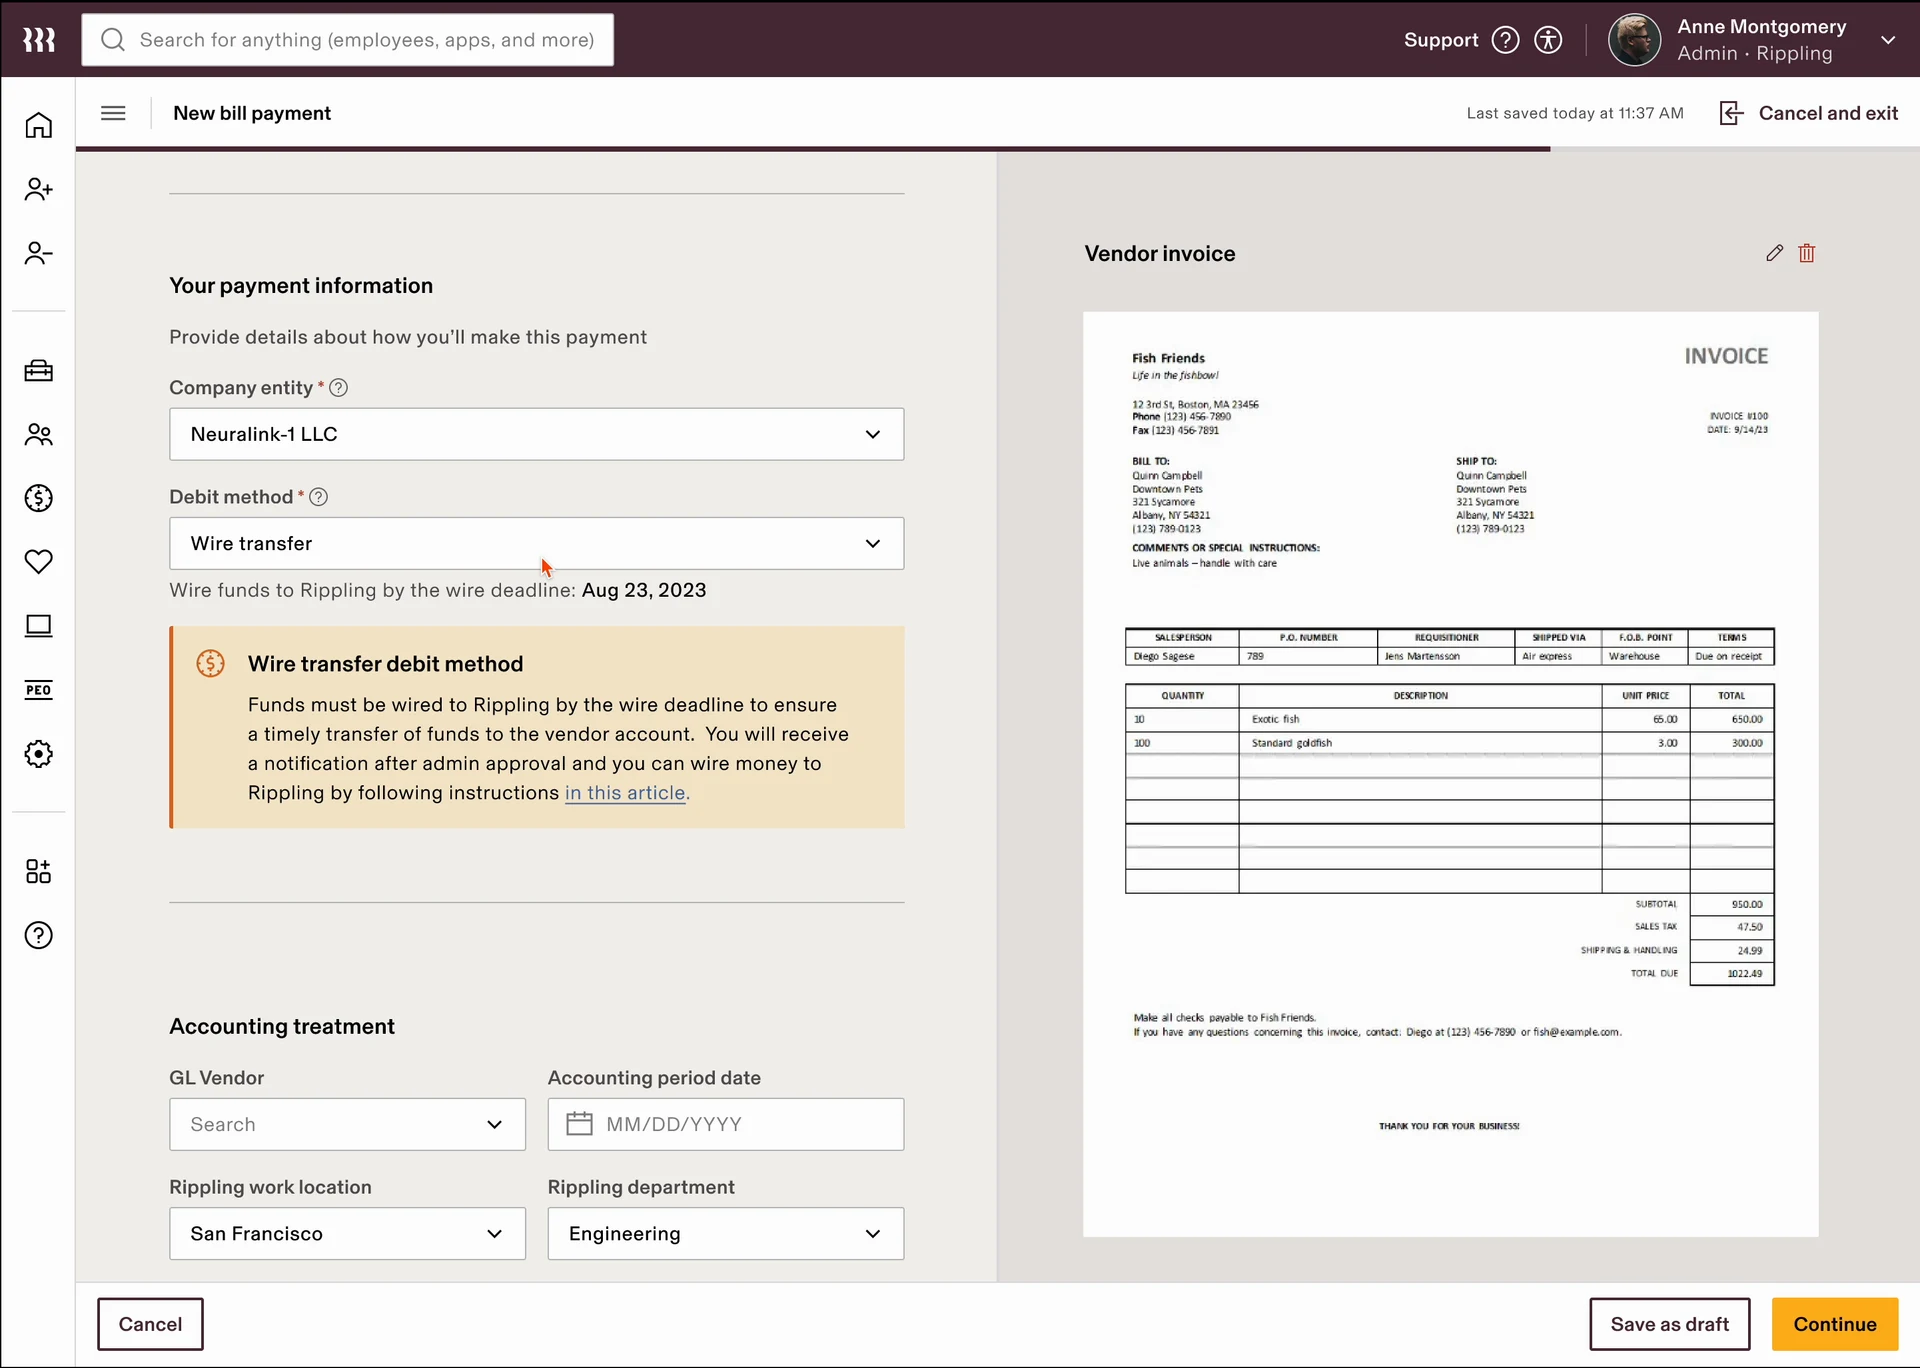This screenshot has height=1368, width=1920.
Task: Open the 'in this article' link
Action: (625, 793)
